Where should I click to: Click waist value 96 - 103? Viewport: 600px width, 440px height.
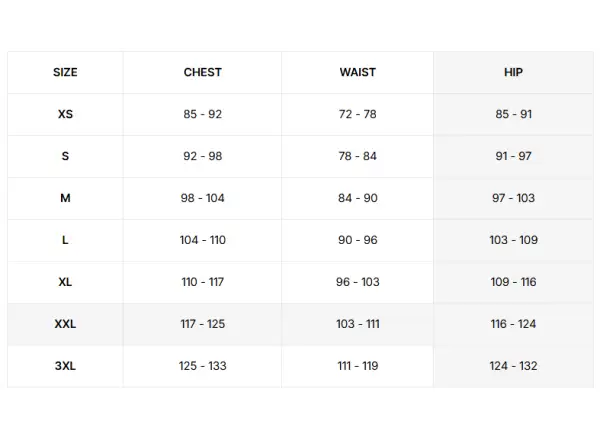point(357,282)
